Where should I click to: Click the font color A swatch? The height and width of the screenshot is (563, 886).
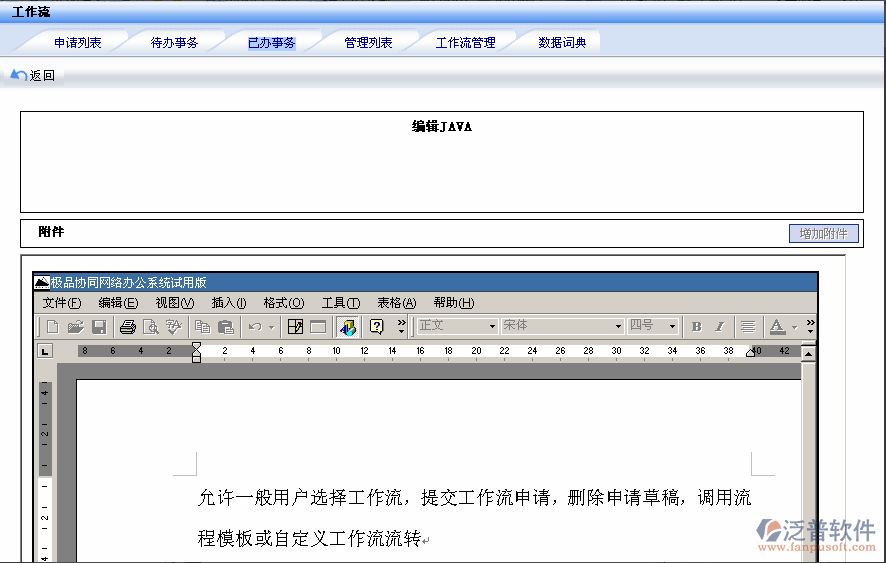pyautogui.click(x=777, y=326)
